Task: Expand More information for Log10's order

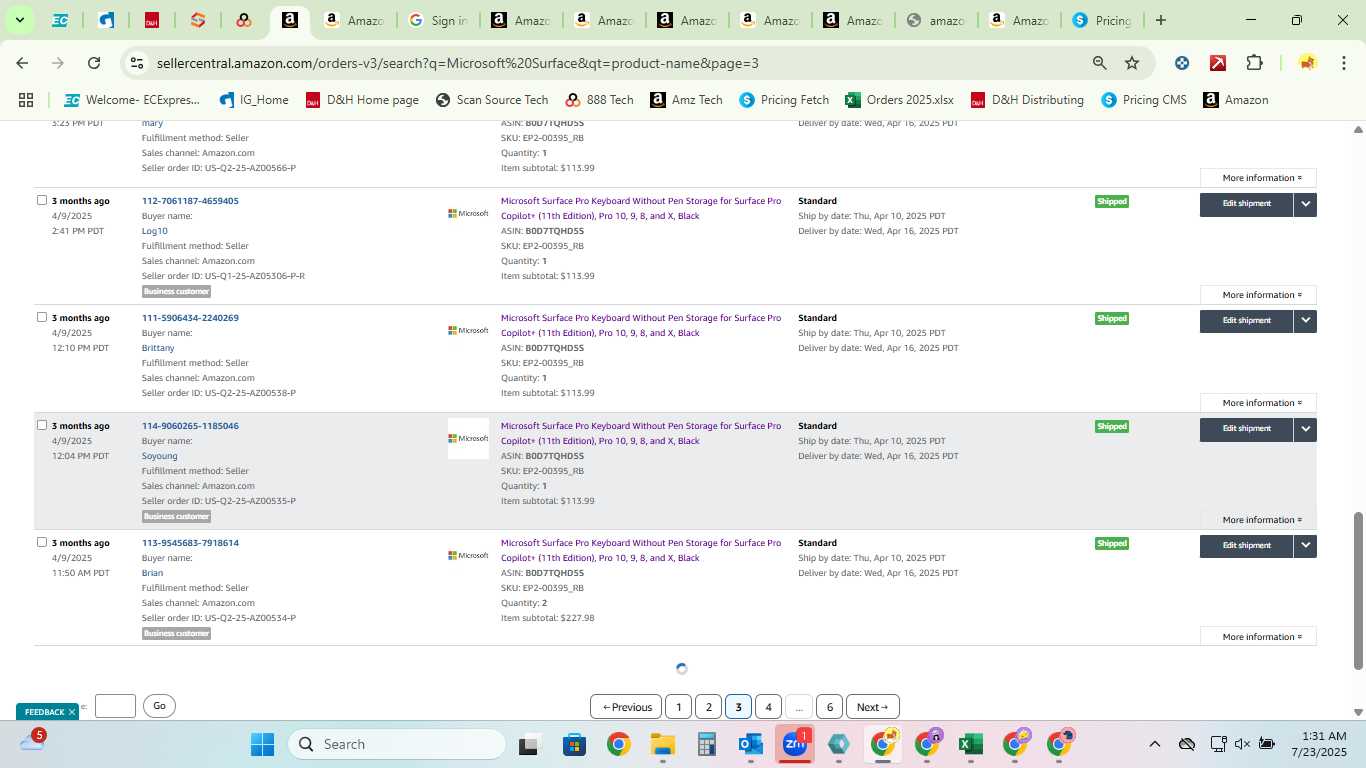Action: coord(1258,295)
